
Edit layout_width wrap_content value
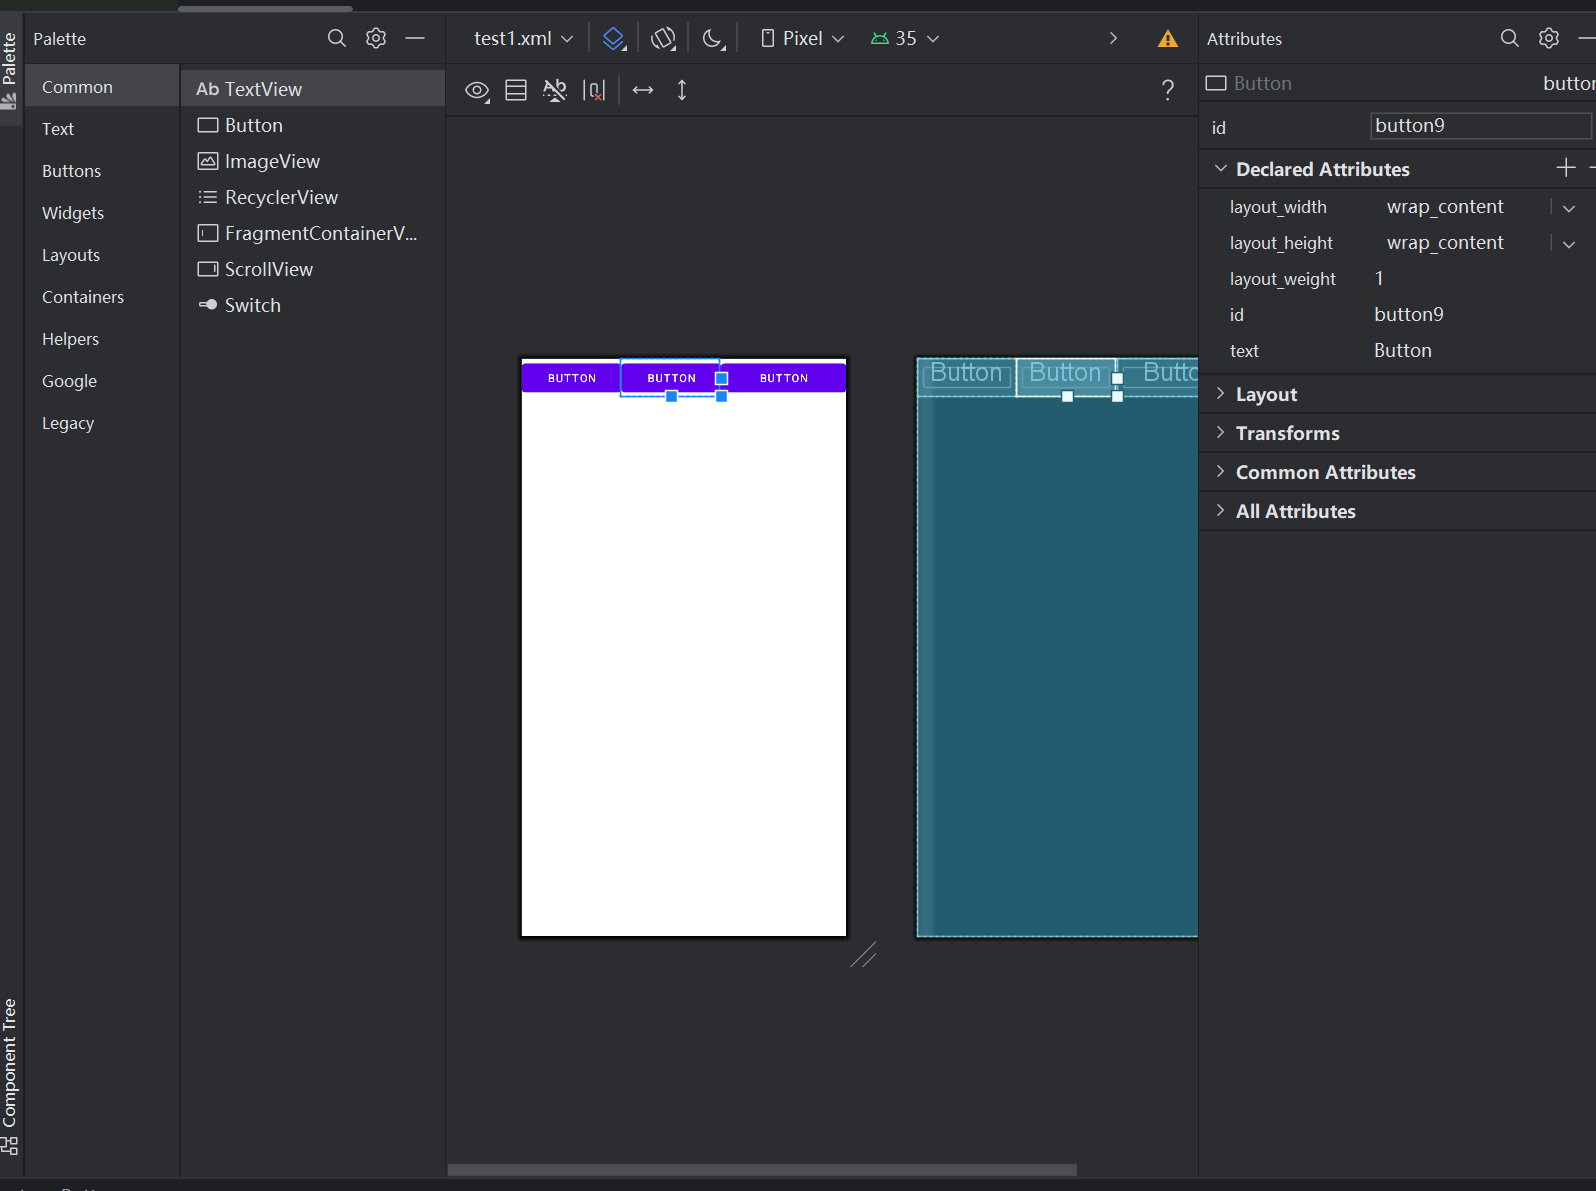(x=1445, y=207)
